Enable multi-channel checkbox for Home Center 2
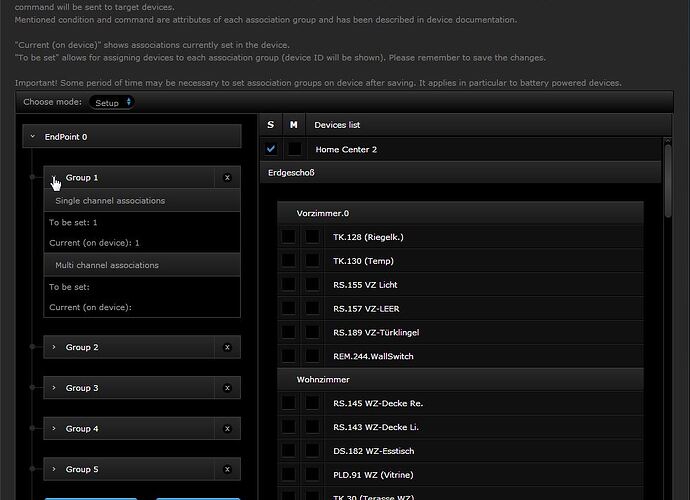 coord(294,149)
